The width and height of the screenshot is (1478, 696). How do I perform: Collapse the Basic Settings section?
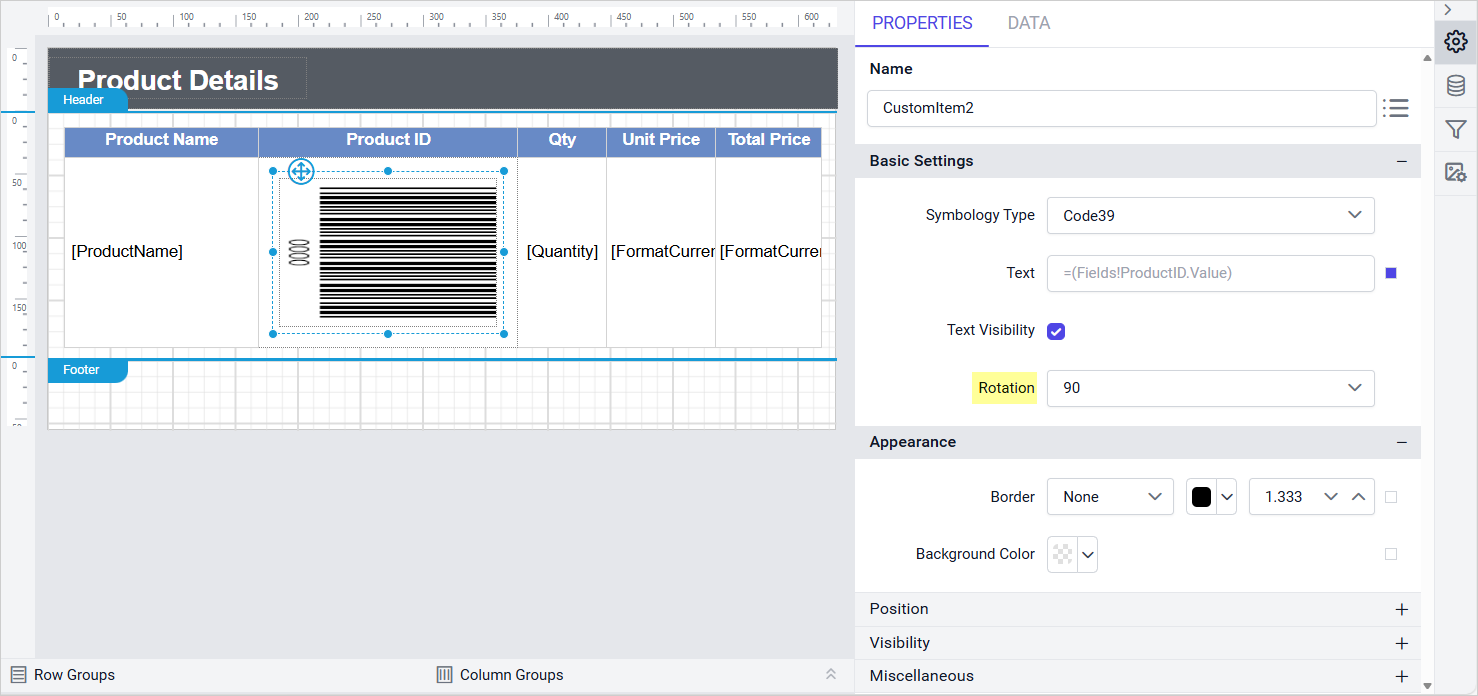click(1402, 161)
